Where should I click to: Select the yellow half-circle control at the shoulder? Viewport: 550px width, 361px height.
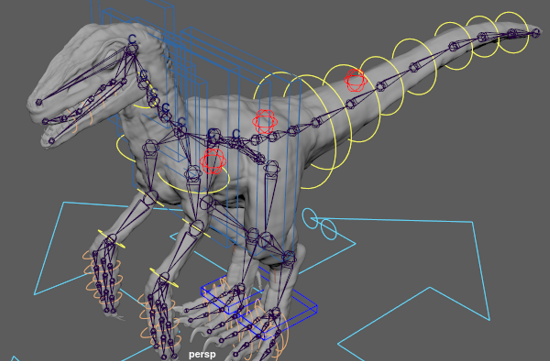tap(125, 149)
